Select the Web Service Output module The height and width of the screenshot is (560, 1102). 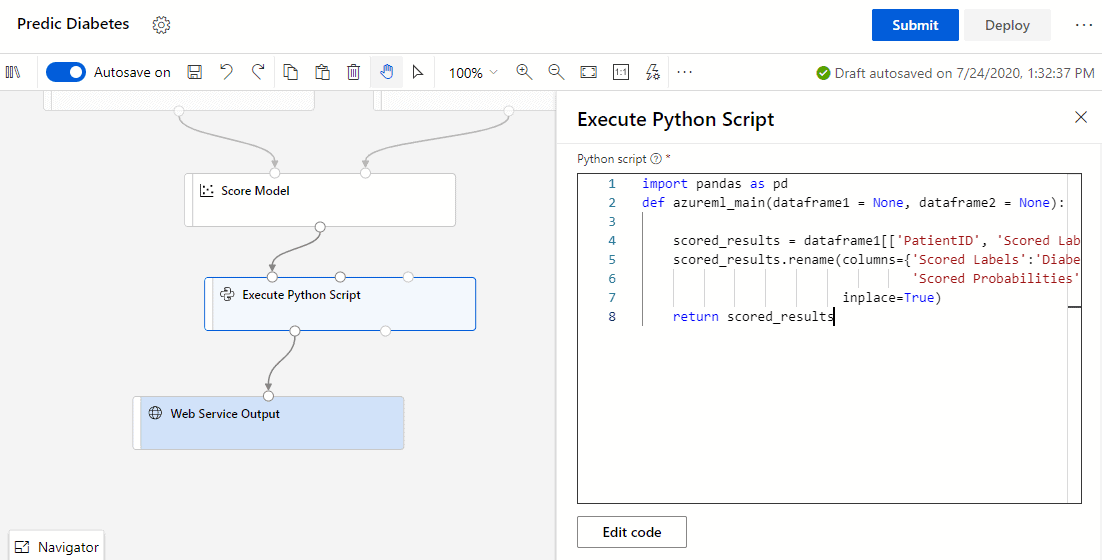click(268, 422)
